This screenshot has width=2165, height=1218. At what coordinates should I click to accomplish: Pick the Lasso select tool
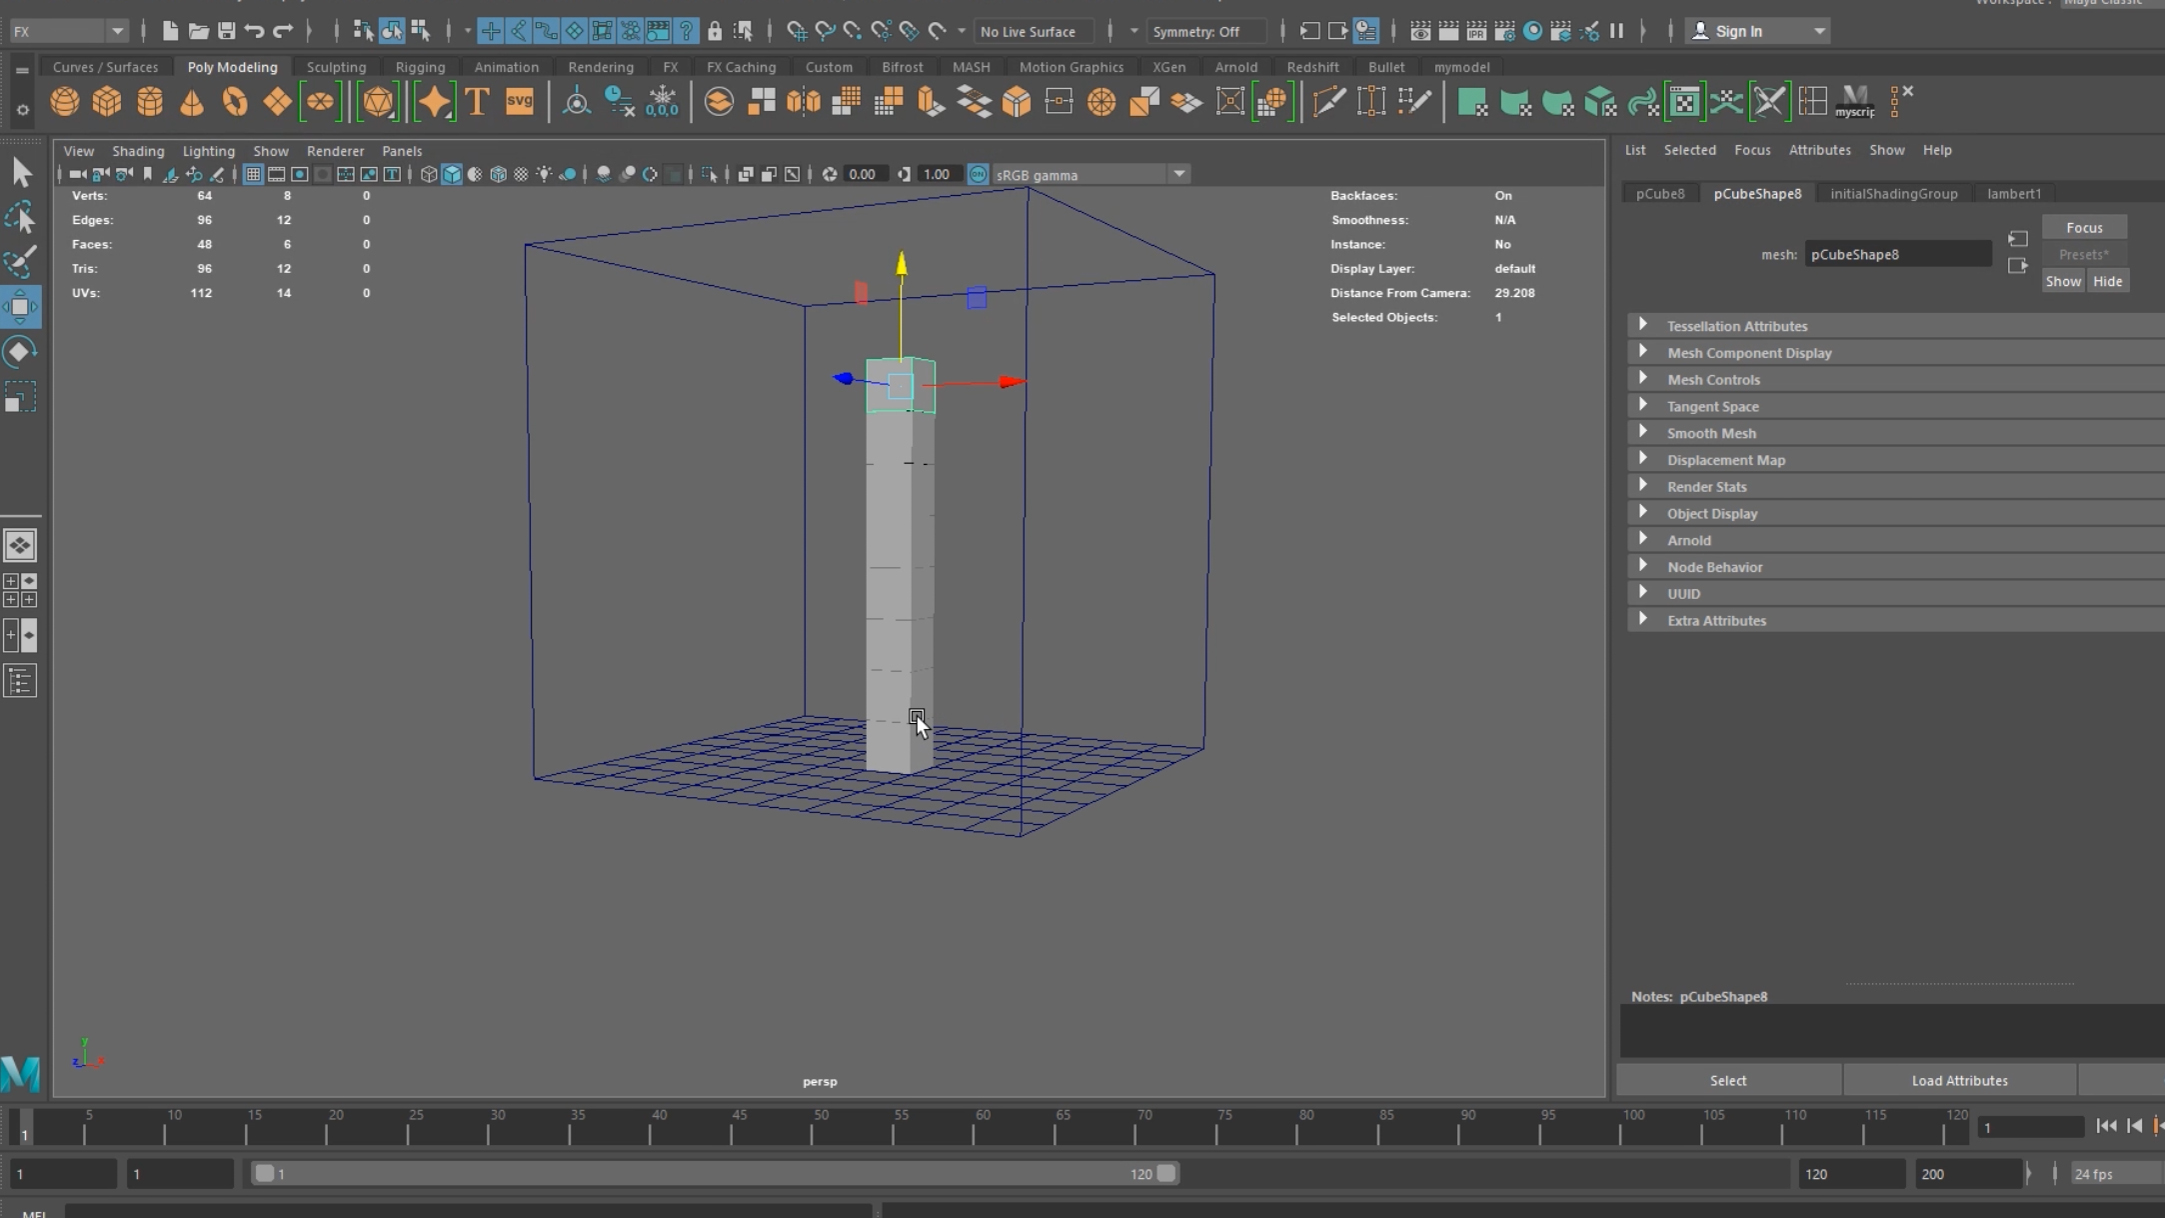pyautogui.click(x=20, y=218)
